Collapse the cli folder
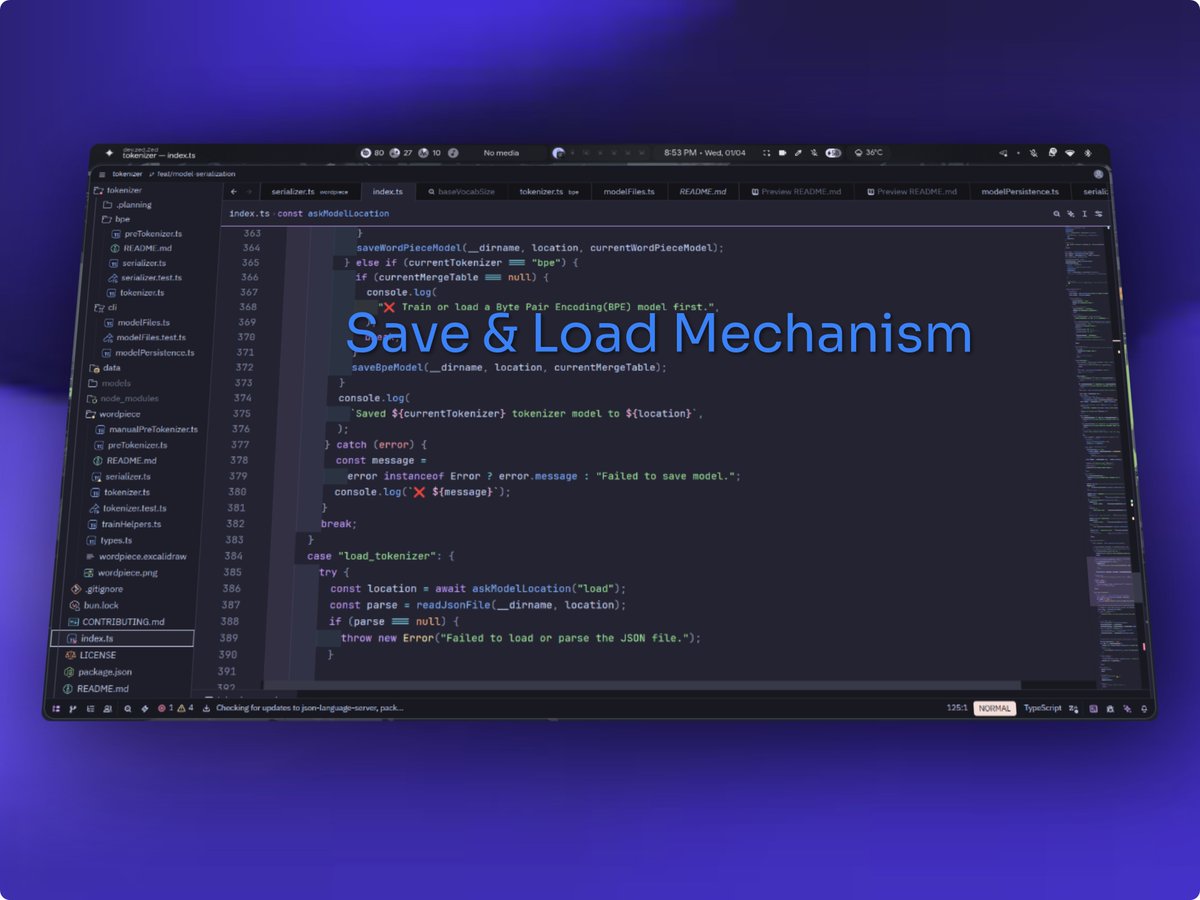Screen dimensions: 1200x900 click(x=106, y=308)
